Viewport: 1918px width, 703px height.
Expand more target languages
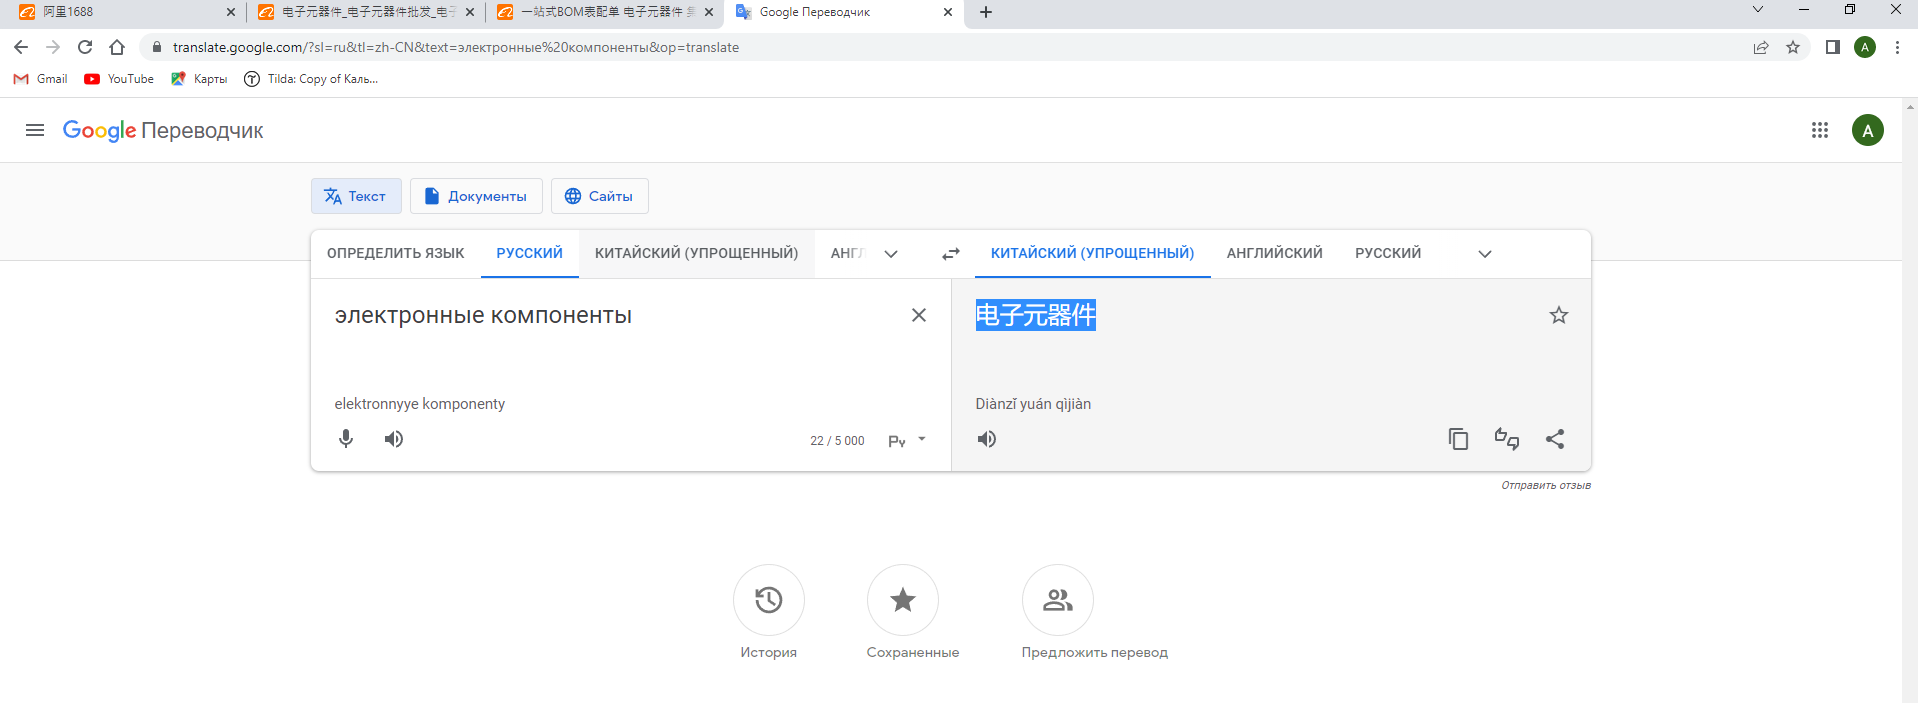click(1485, 254)
